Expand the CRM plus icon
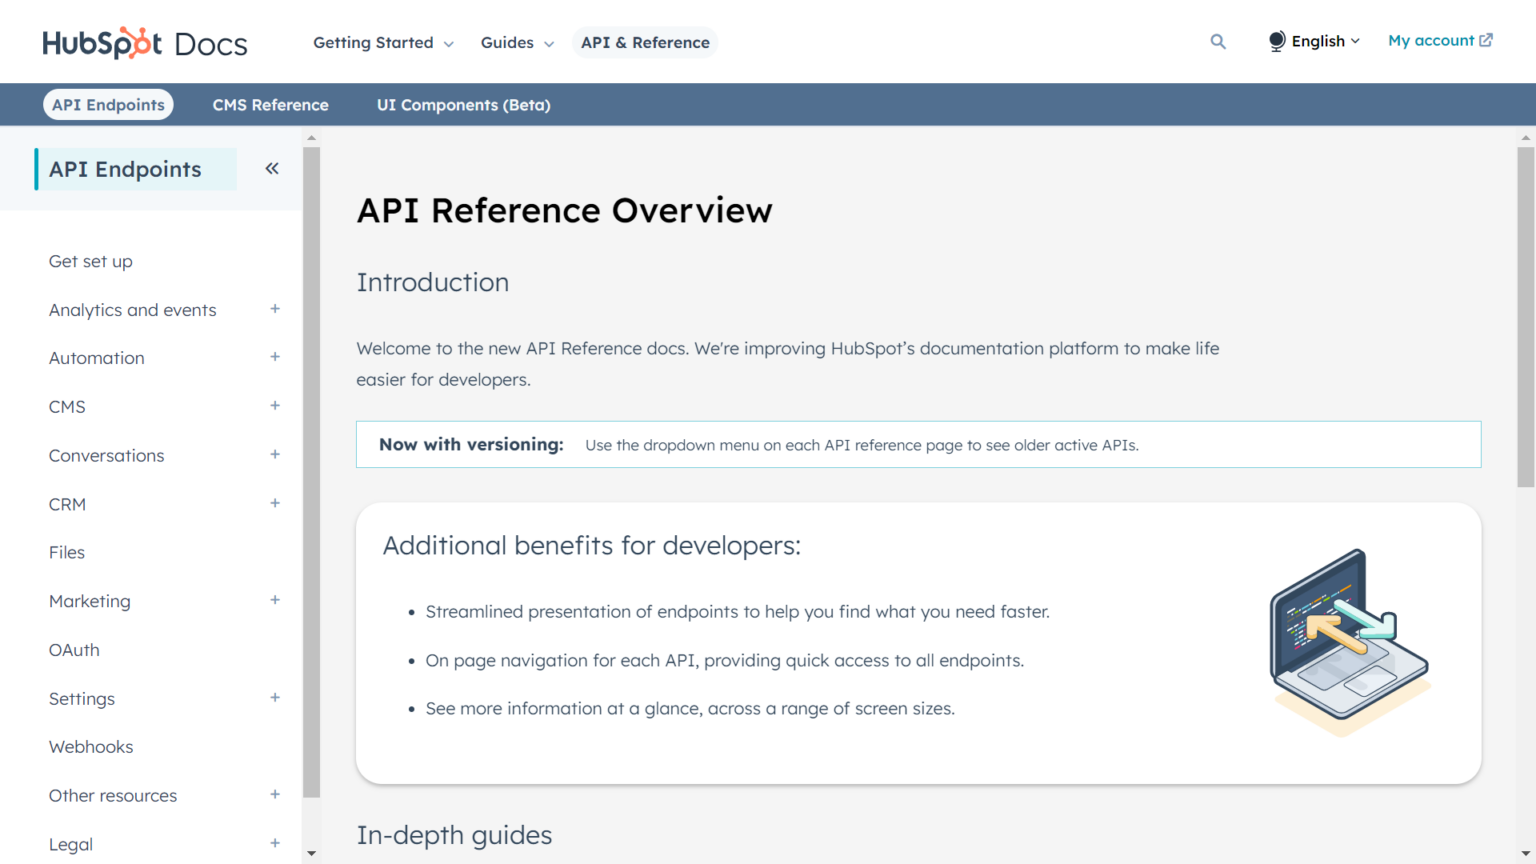The height and width of the screenshot is (864, 1536). tap(275, 503)
